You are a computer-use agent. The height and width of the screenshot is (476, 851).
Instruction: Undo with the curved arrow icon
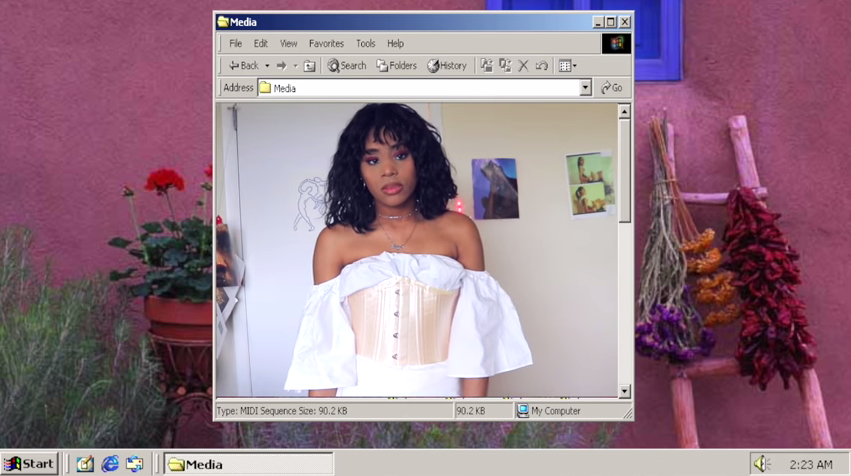542,66
